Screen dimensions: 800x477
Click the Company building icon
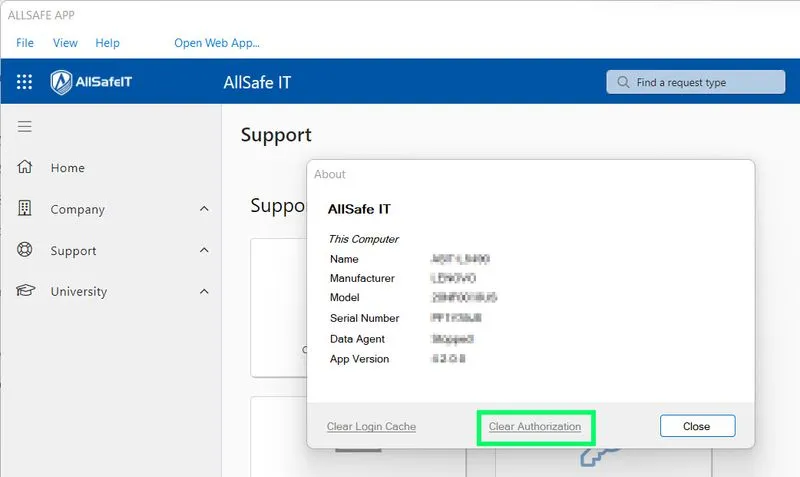coord(24,208)
